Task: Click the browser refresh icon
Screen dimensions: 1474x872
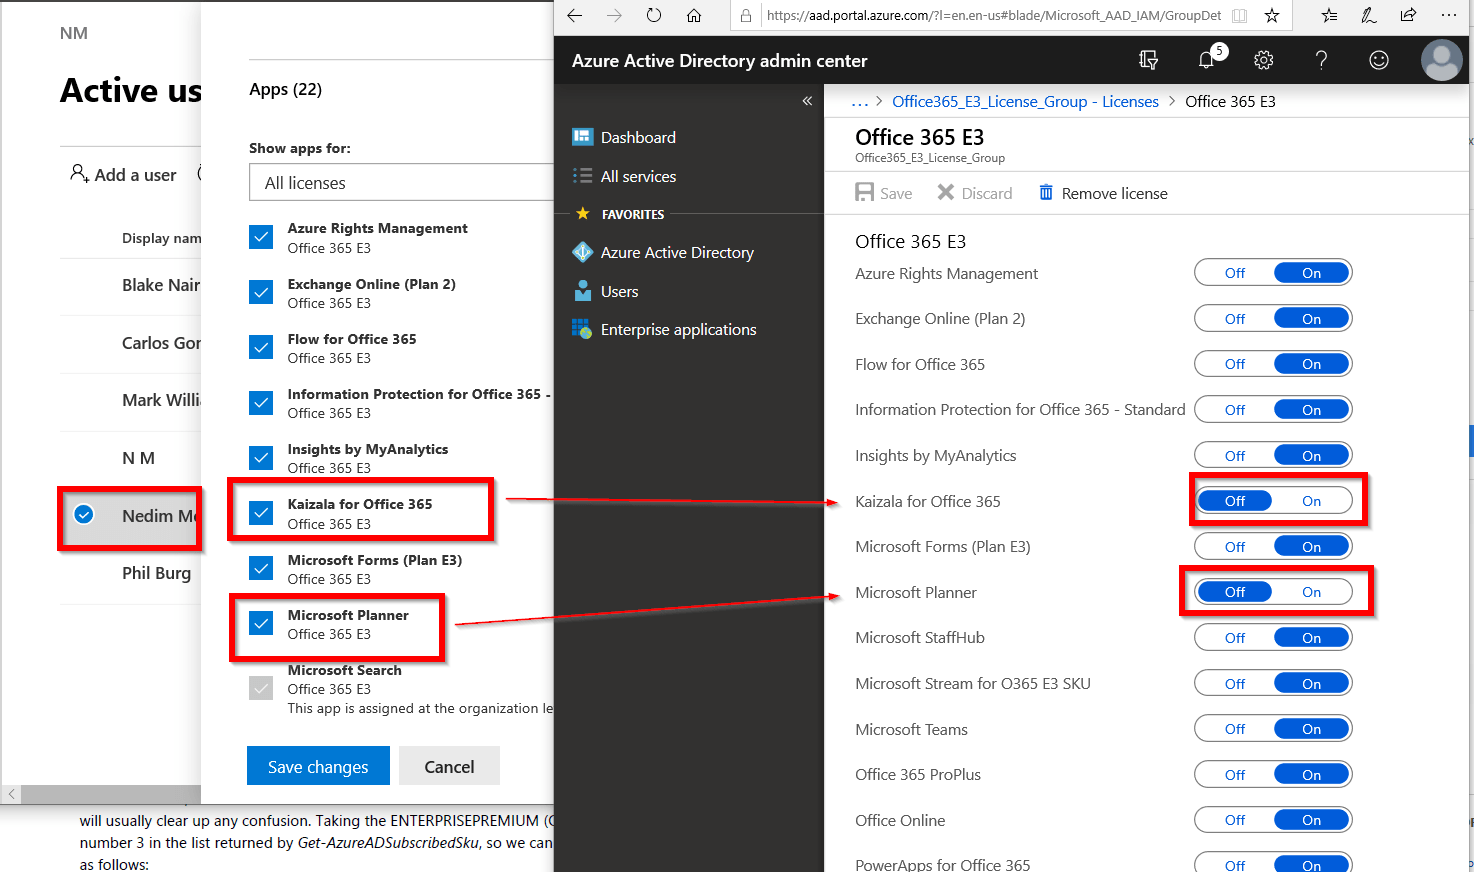Action: [654, 15]
